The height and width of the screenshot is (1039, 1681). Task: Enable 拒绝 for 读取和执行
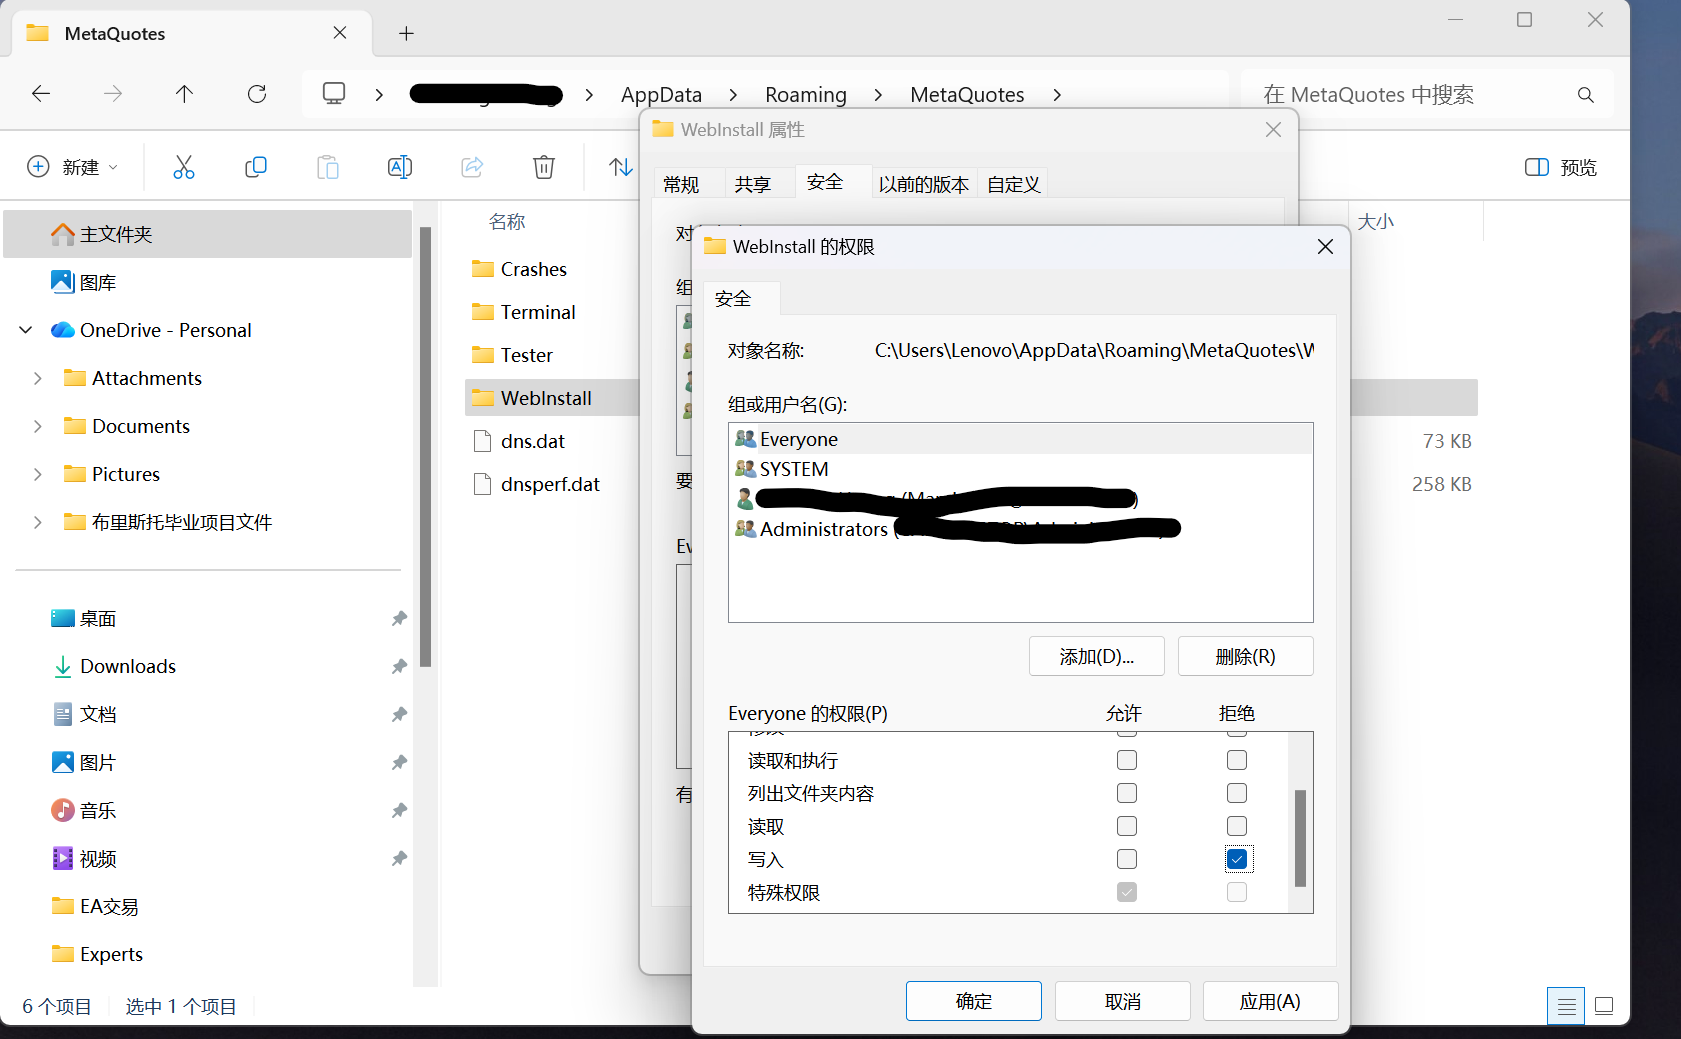[x=1237, y=760]
